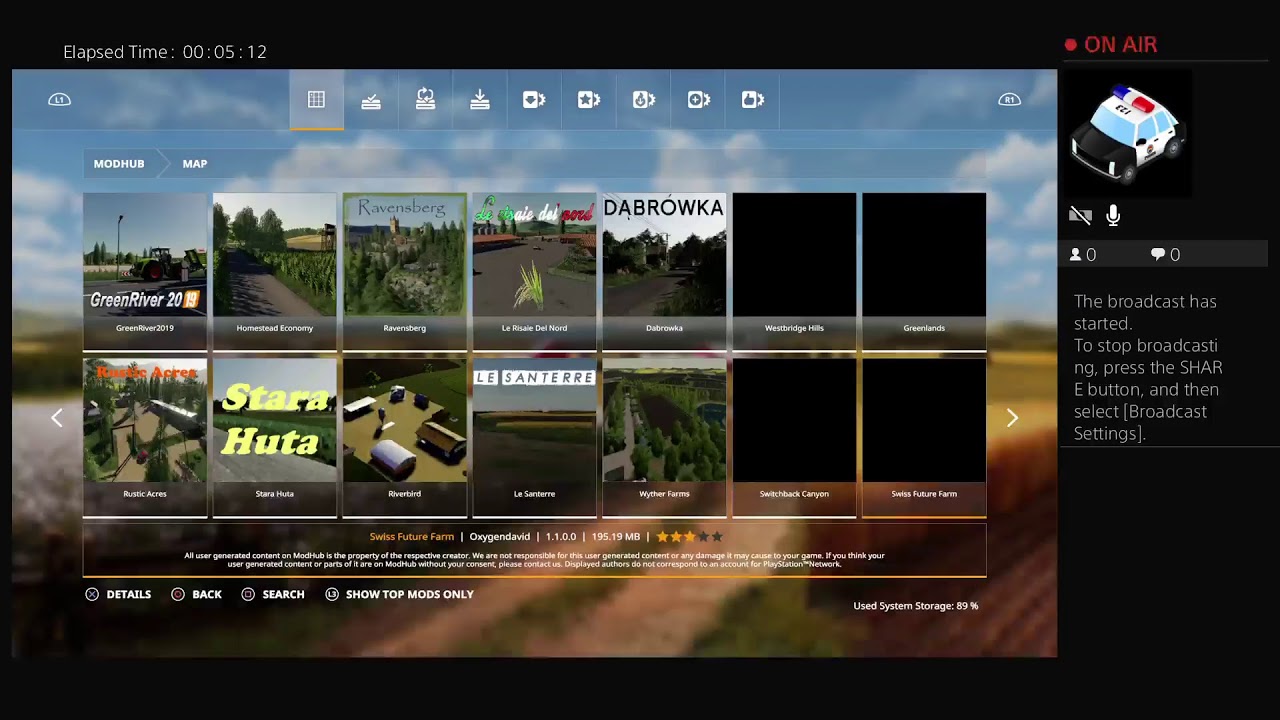
Task: Go to next page with right arrow
Action: click(x=1012, y=418)
